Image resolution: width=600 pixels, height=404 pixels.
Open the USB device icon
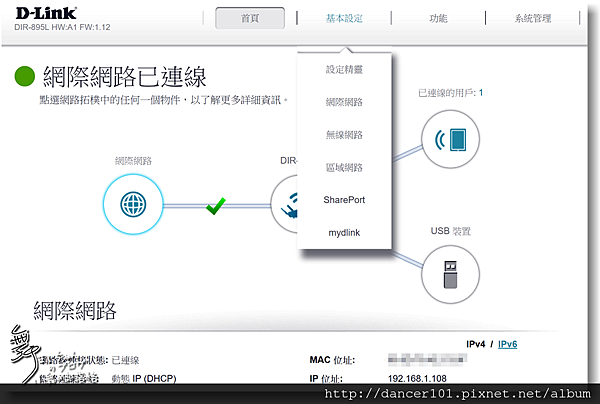pyautogui.click(x=450, y=275)
